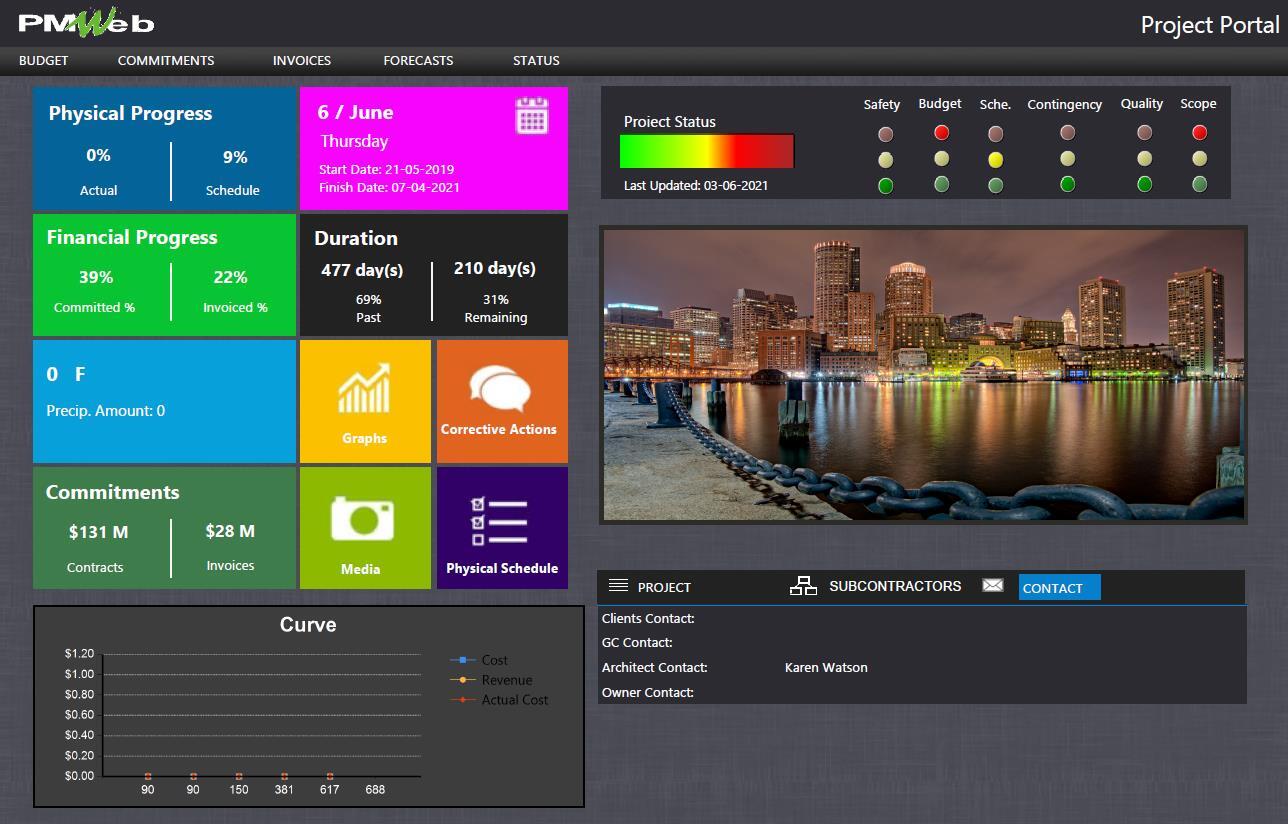The image size is (1288, 824).
Task: Click the Architect Contact label
Action: pyautogui.click(x=655, y=667)
